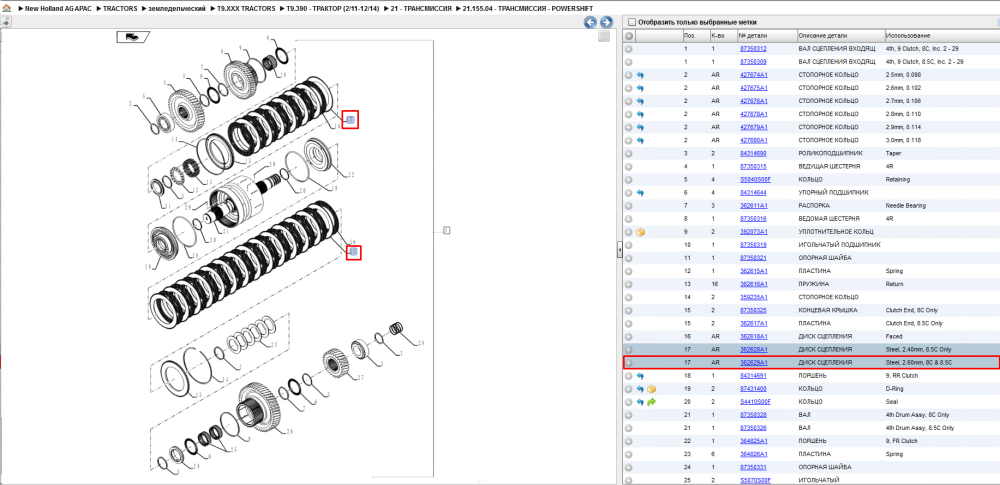Click blue arrow icon for part S4410500F
The image size is (1000, 485).
(x=640, y=402)
